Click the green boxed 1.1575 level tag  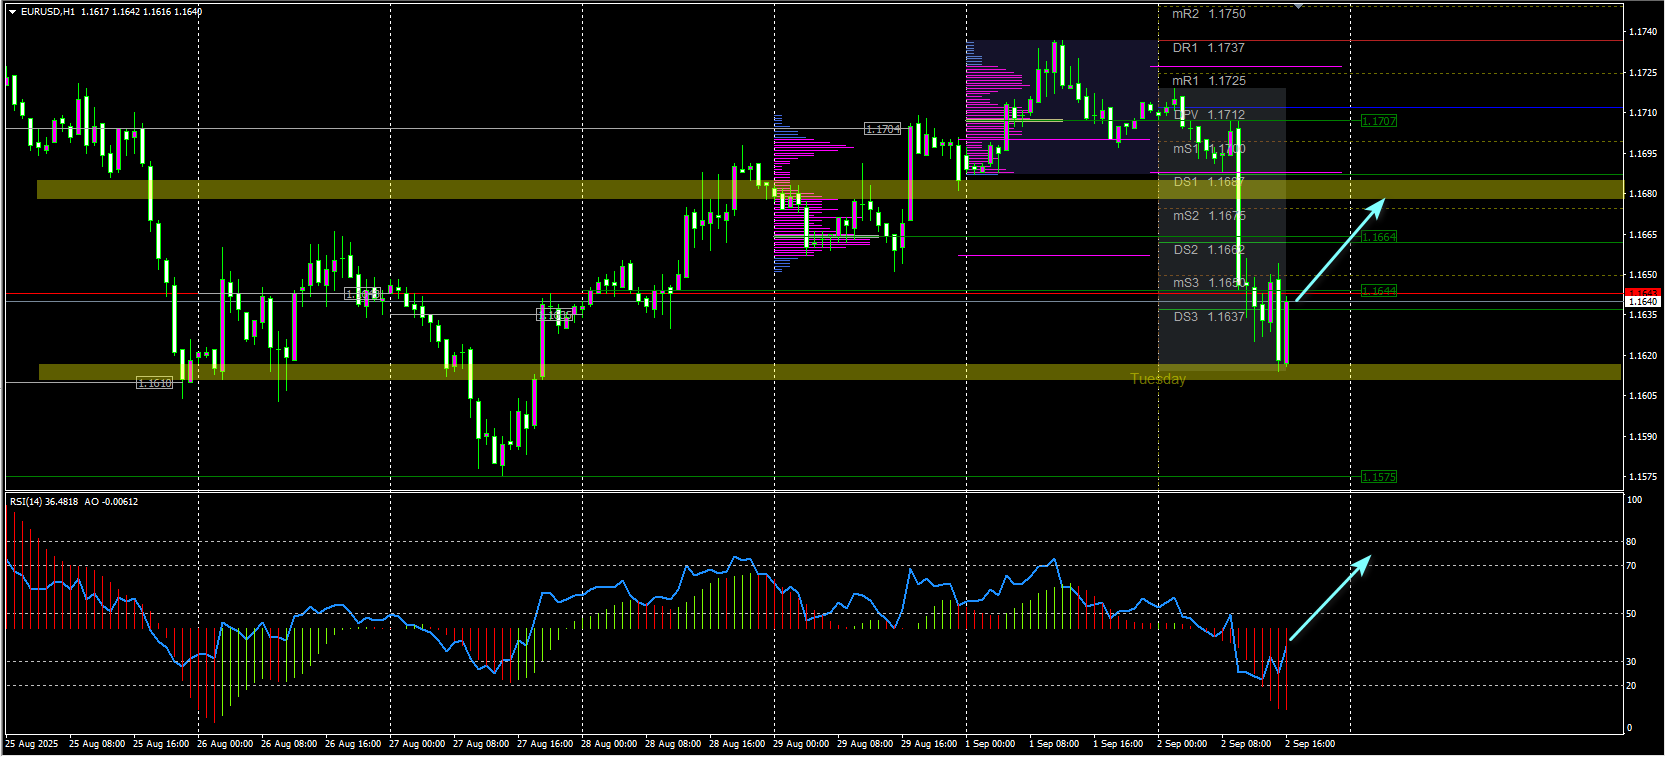tap(1379, 477)
